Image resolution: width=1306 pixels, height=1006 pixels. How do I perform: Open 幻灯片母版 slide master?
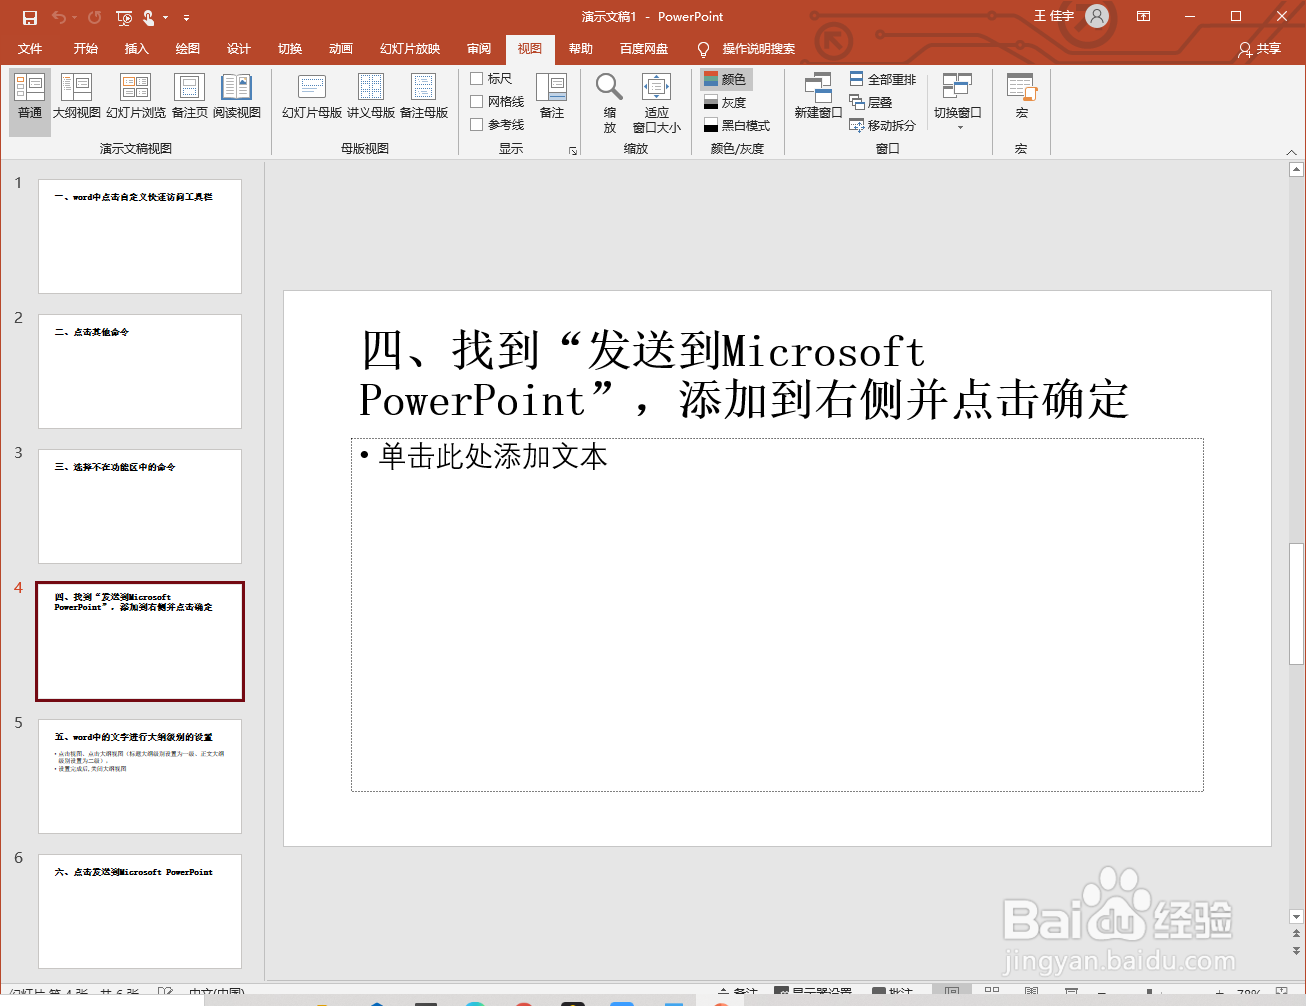[x=312, y=97]
